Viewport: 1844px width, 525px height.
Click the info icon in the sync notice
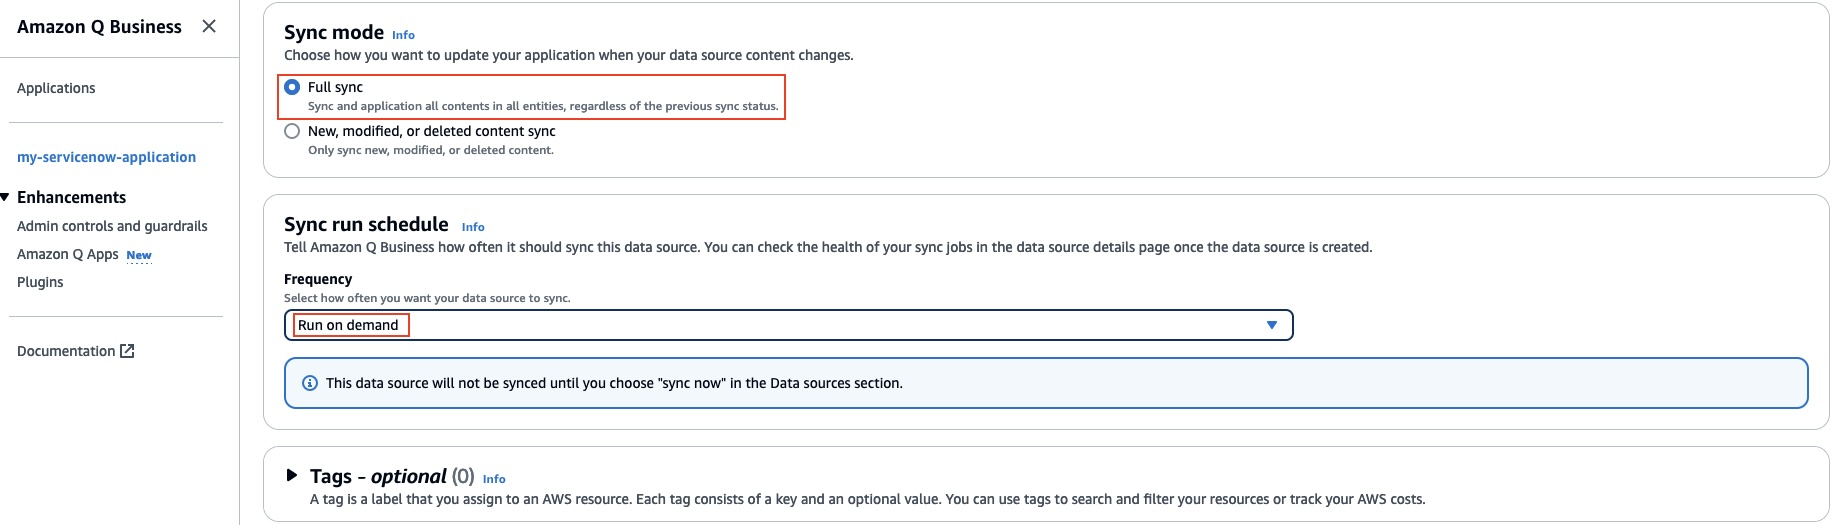[310, 383]
